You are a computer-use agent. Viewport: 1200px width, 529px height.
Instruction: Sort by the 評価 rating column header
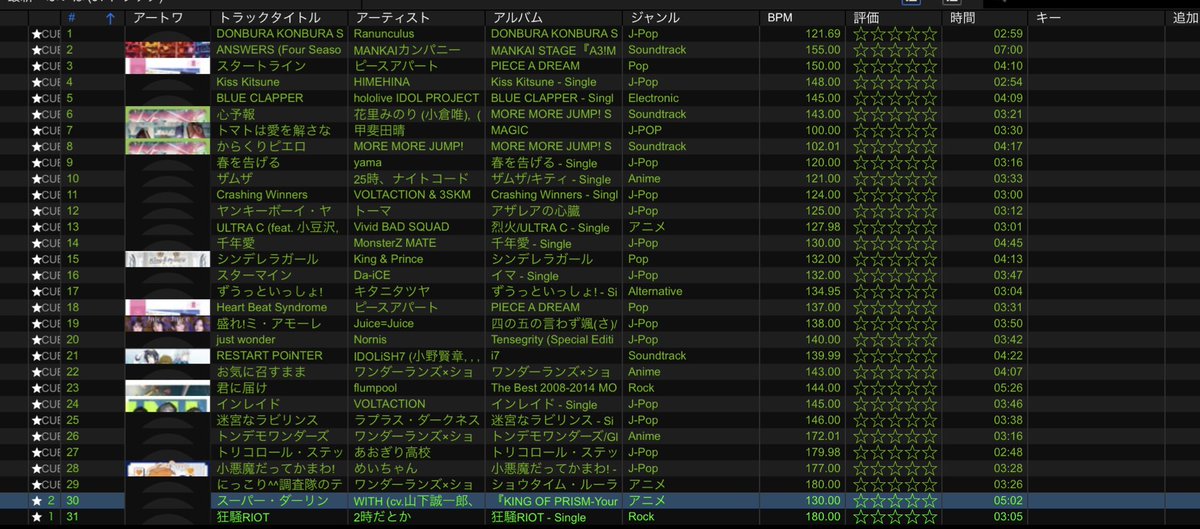pyautogui.click(x=866, y=18)
